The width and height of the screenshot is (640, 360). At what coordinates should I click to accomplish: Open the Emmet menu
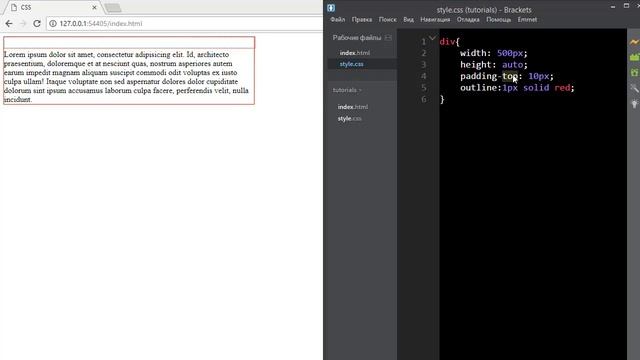coord(527,19)
